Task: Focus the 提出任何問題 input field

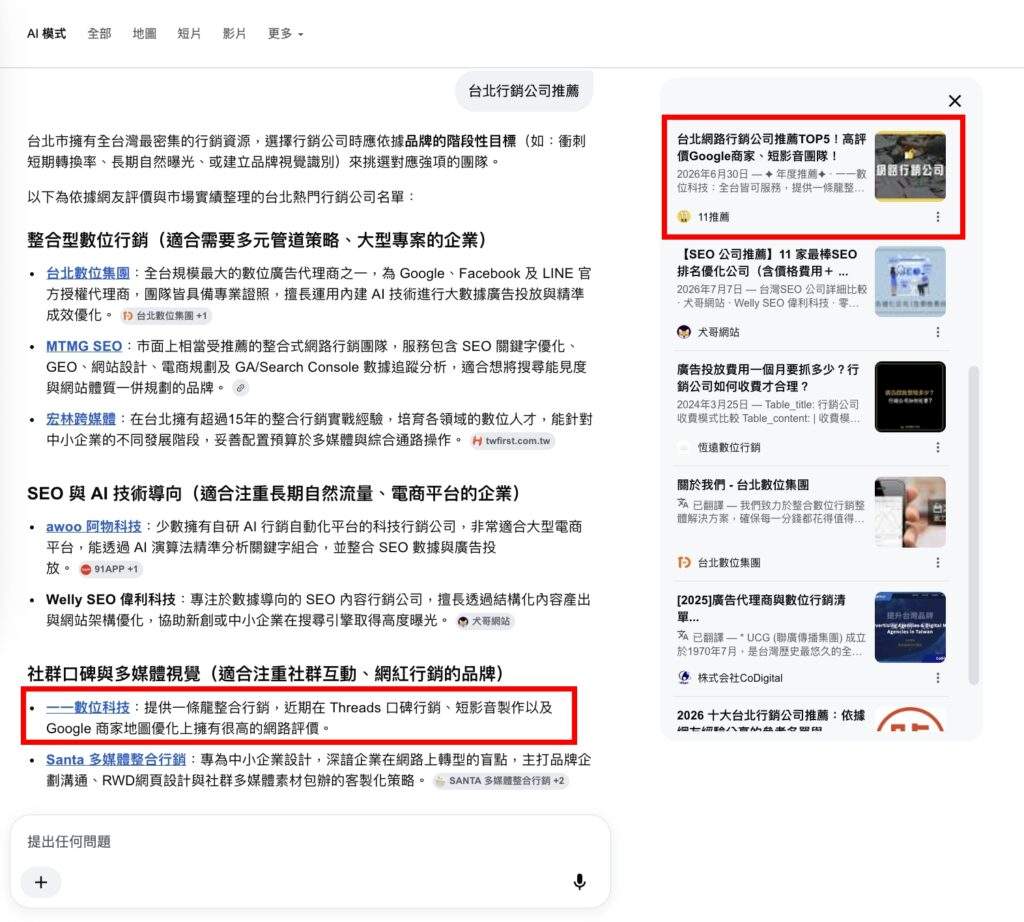Action: point(310,842)
